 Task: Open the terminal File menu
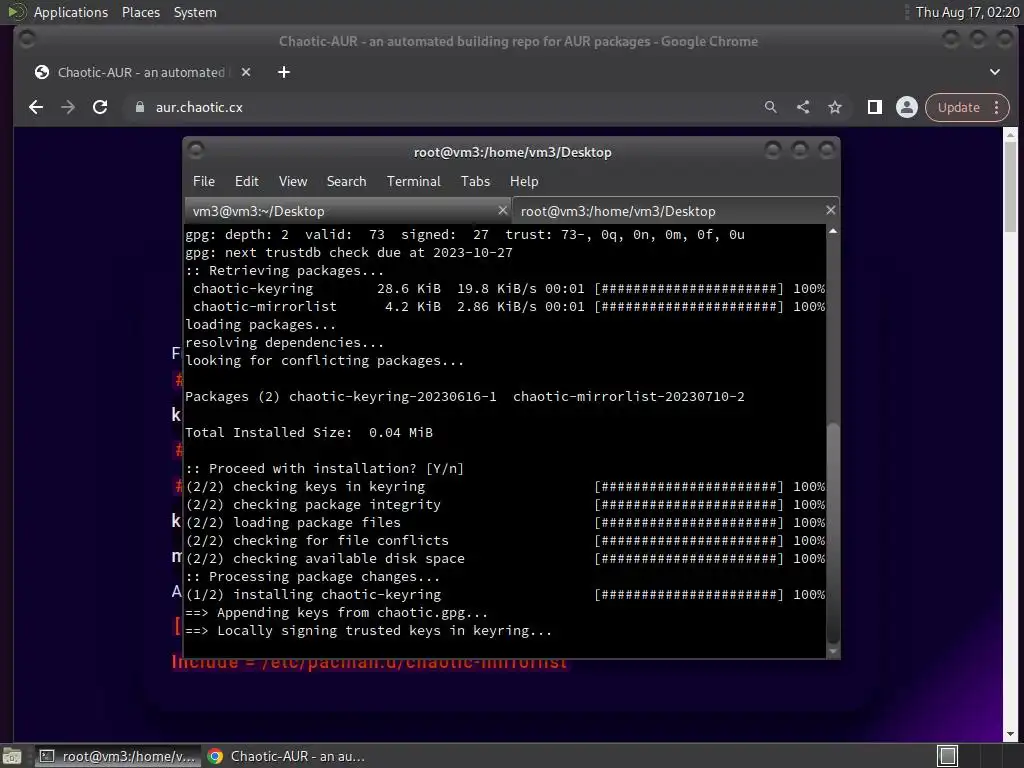tap(204, 182)
